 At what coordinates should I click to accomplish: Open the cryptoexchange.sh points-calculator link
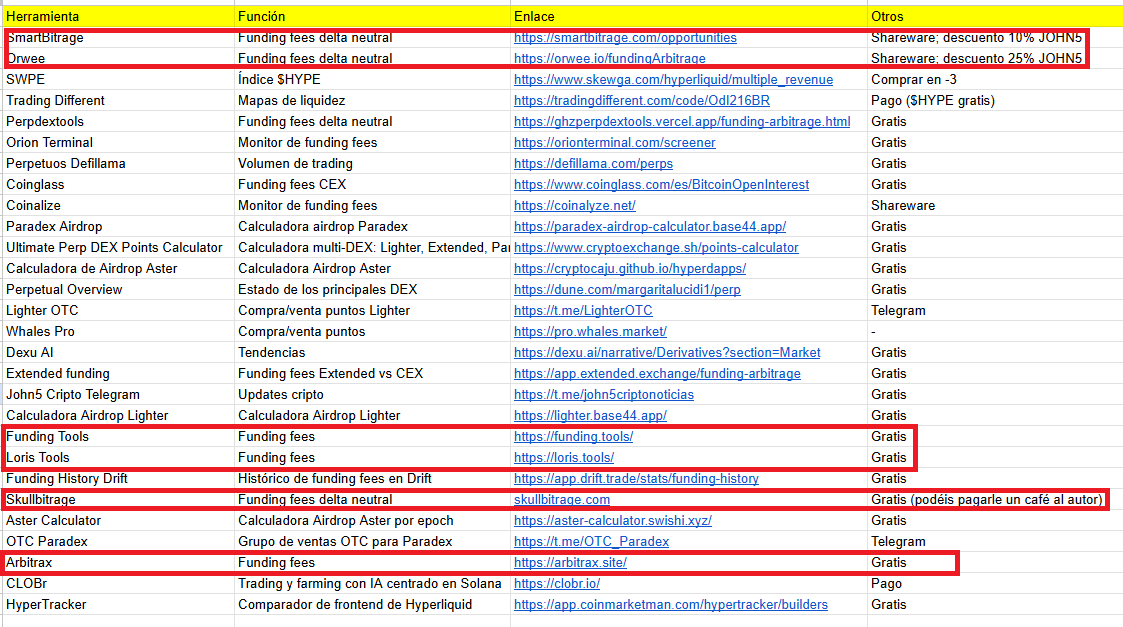click(x=656, y=247)
